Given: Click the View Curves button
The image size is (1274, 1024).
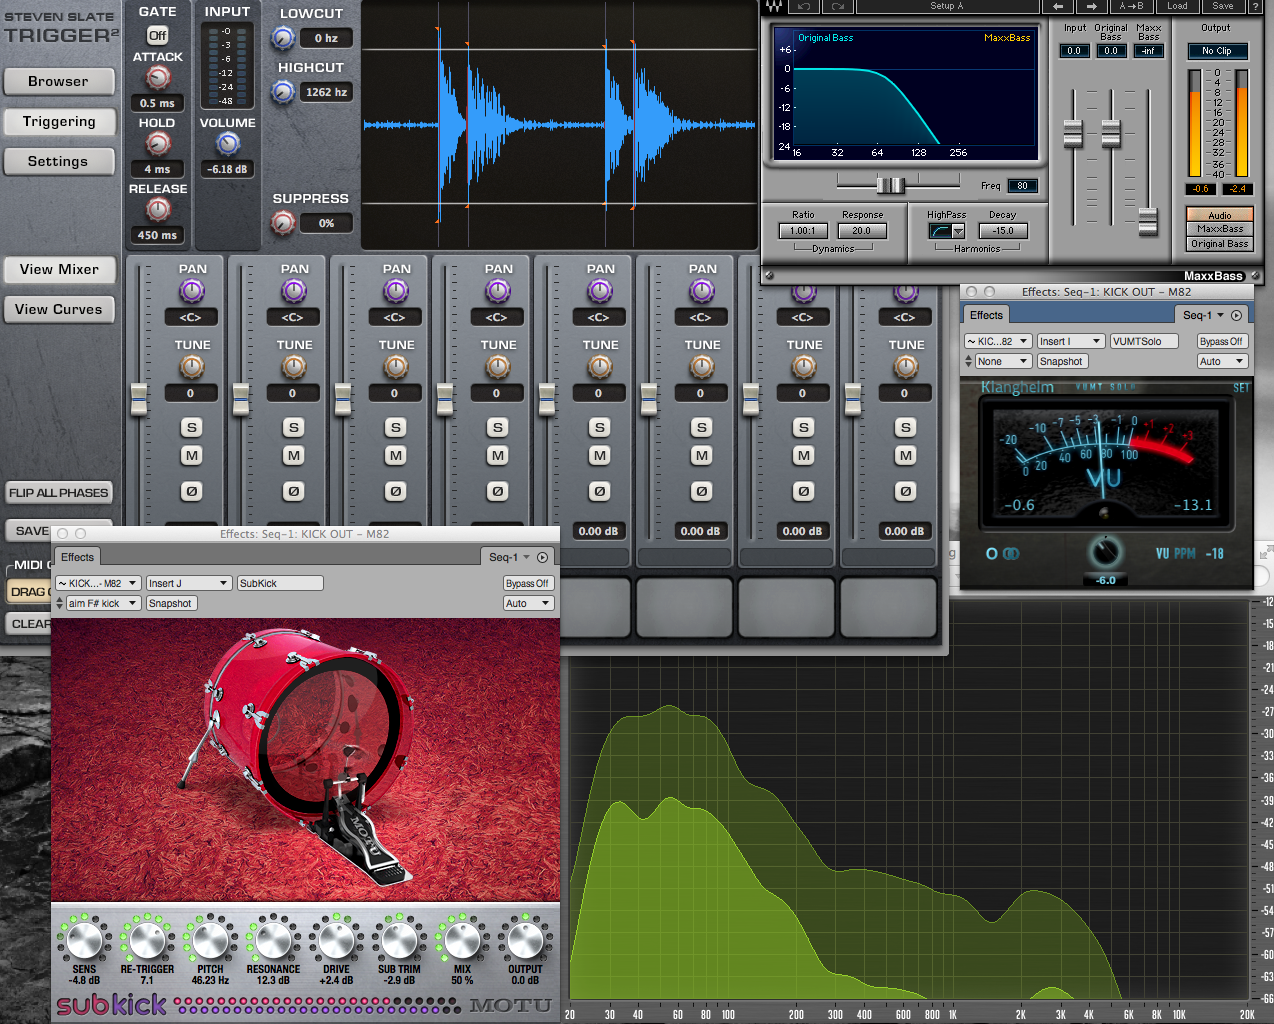Looking at the screenshot, I should [59, 310].
